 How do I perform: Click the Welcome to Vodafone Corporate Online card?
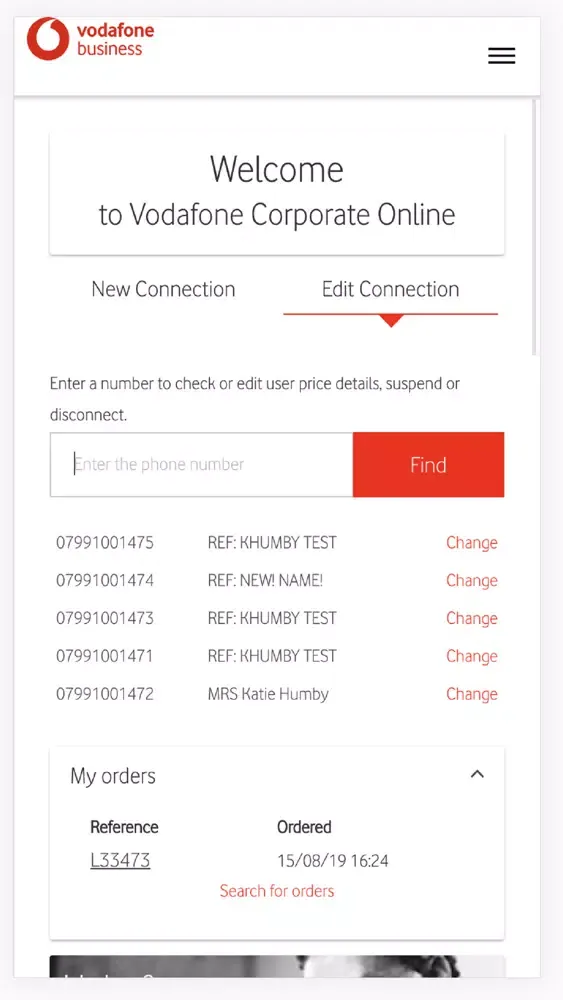277,194
